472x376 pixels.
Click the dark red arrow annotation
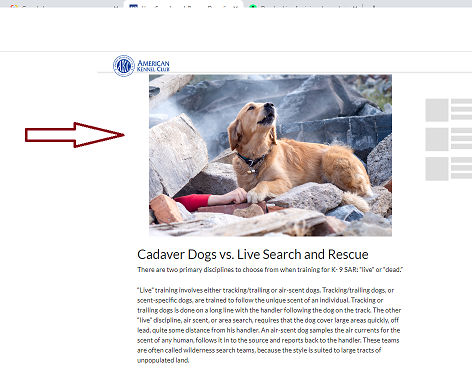point(75,135)
